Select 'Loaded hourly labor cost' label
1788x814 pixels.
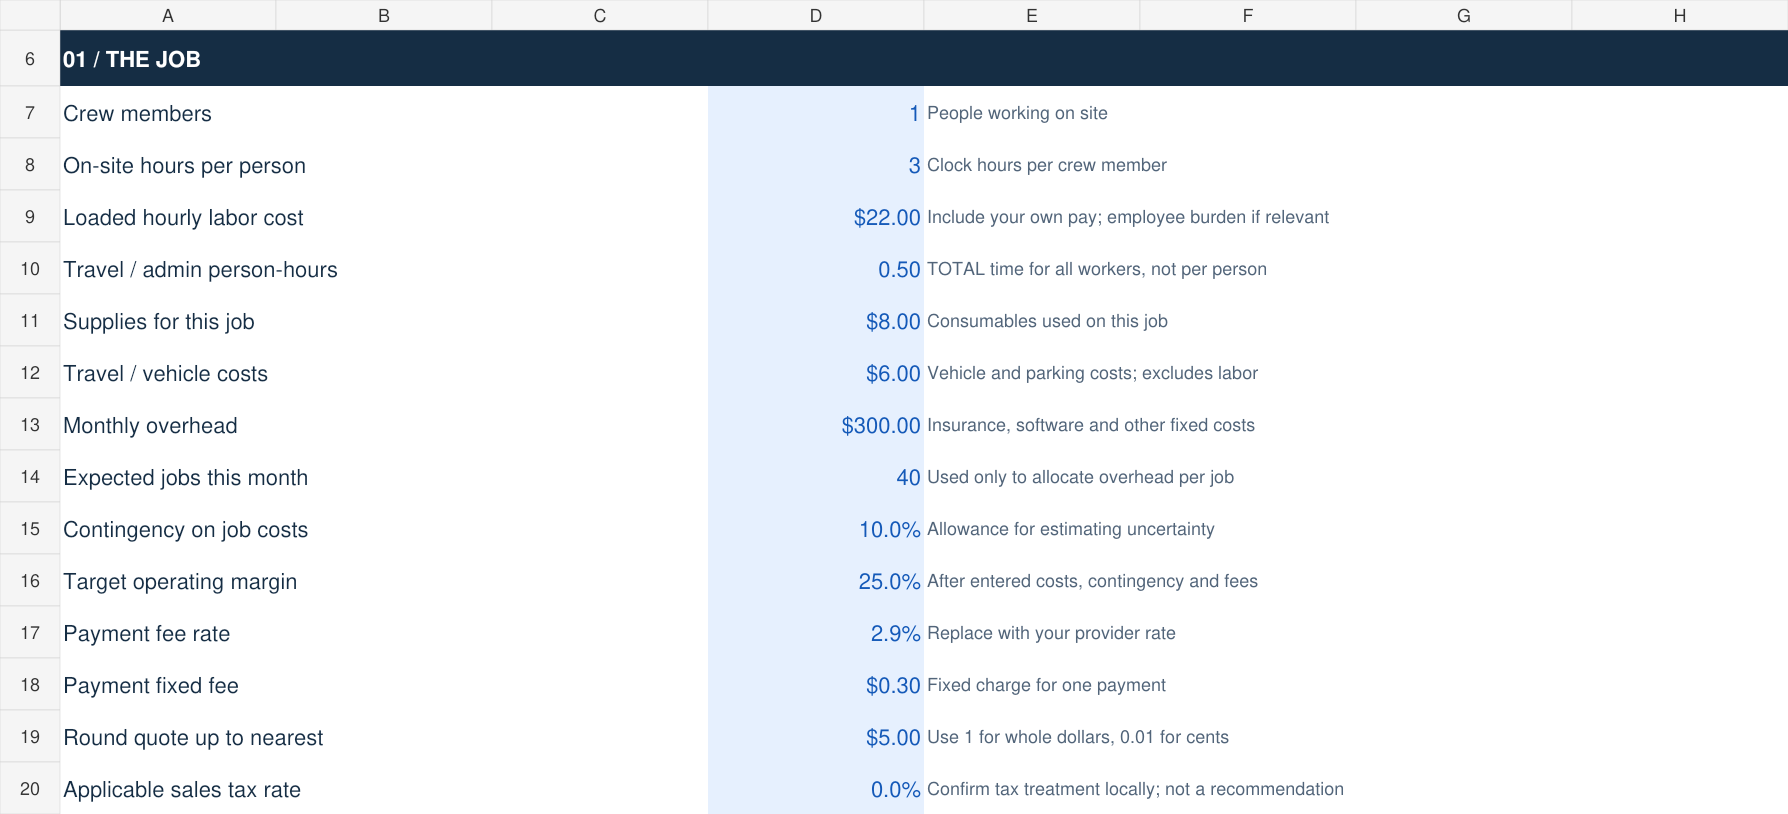tap(183, 218)
